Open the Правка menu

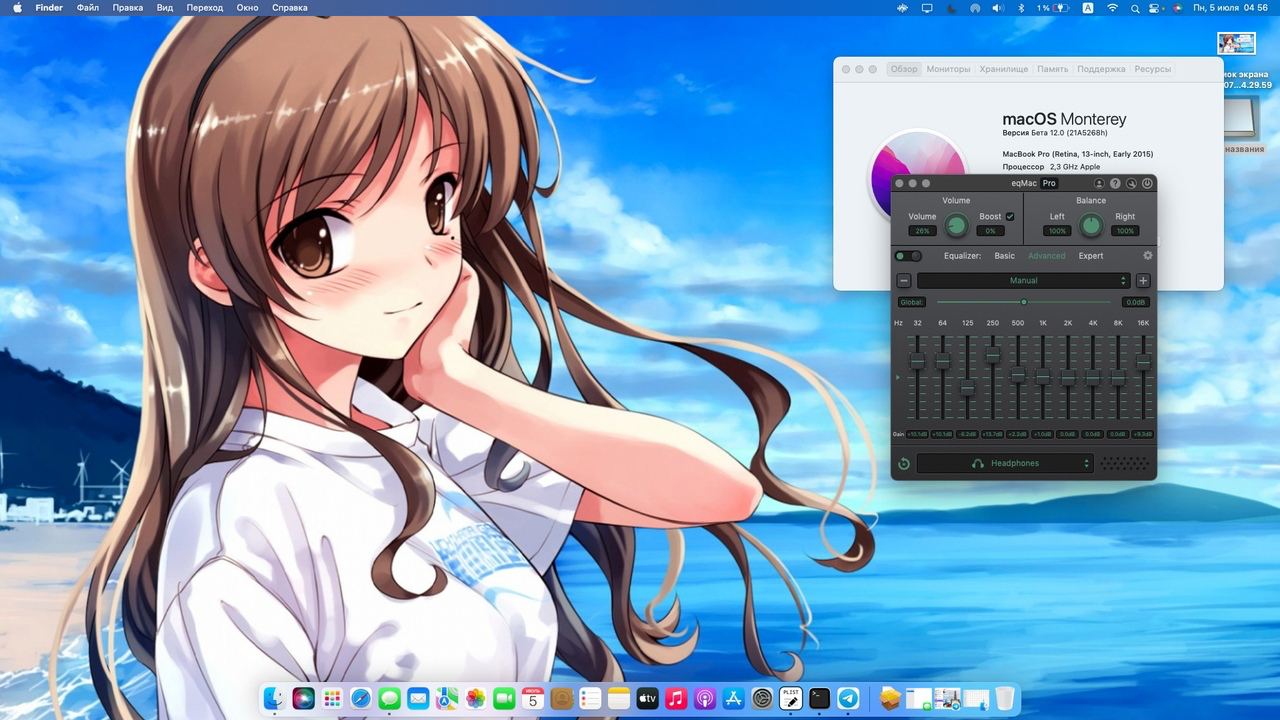point(127,8)
